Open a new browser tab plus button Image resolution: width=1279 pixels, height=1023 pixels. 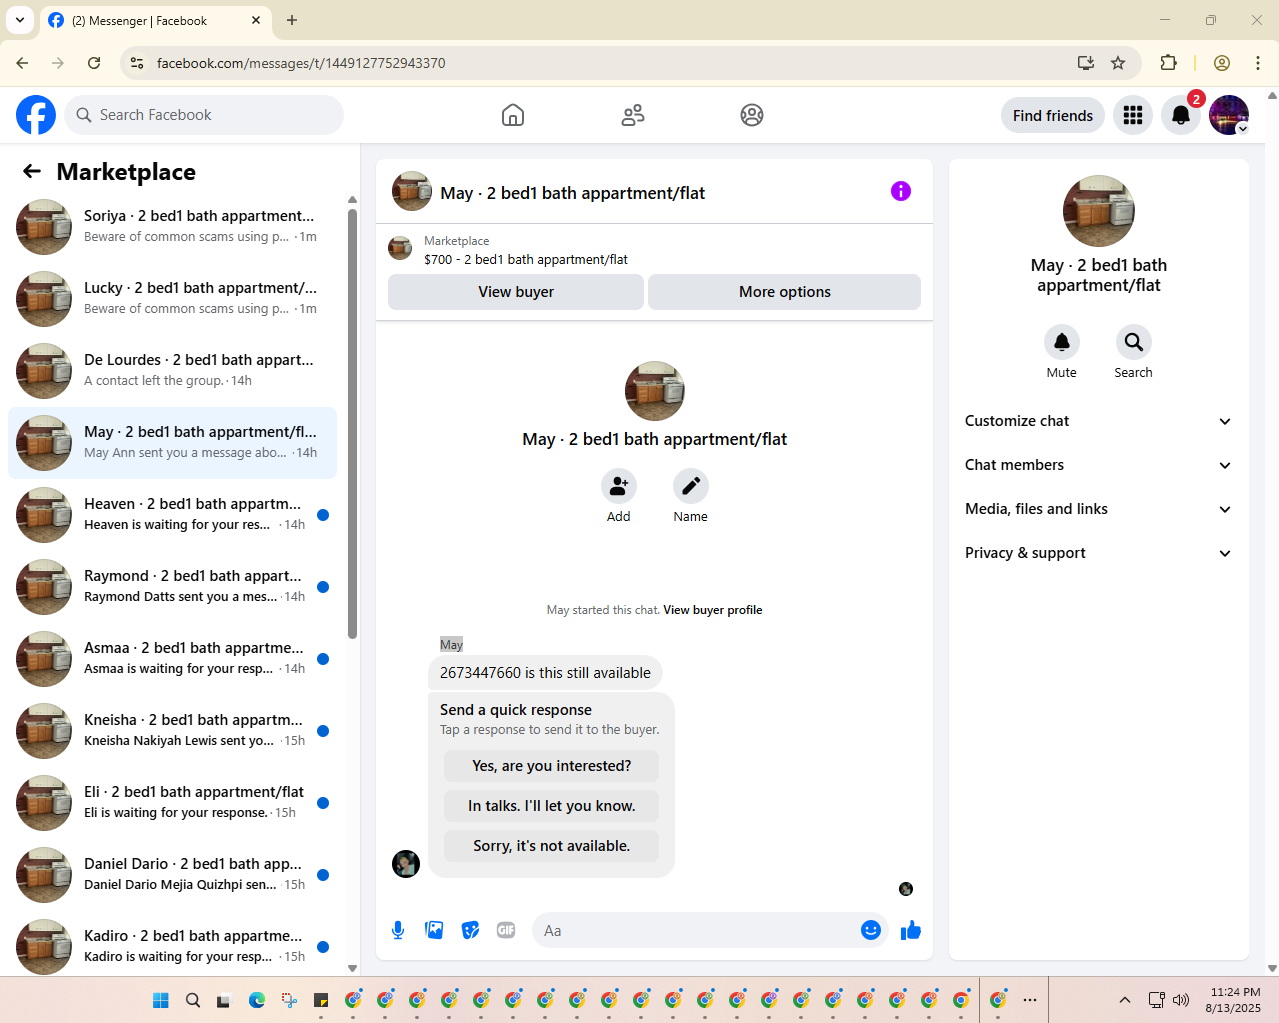[x=292, y=20]
